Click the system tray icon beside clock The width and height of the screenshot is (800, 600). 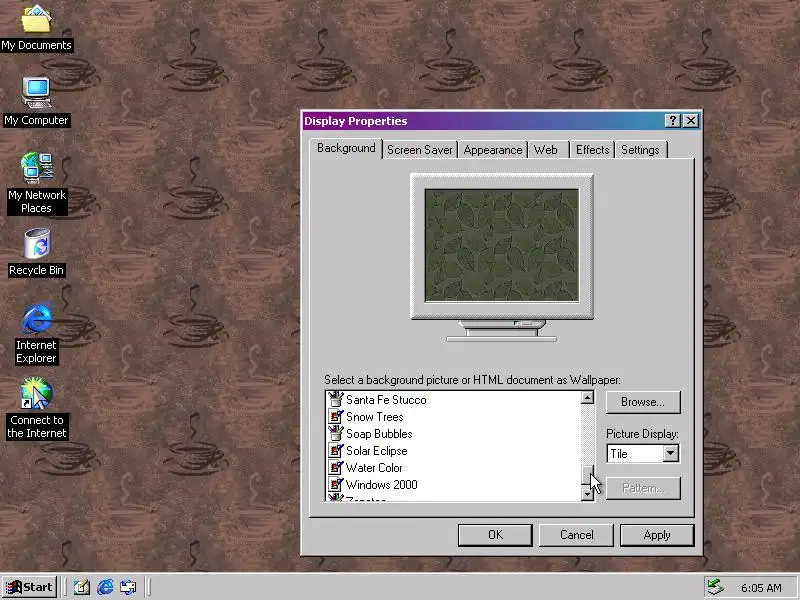(x=716, y=588)
